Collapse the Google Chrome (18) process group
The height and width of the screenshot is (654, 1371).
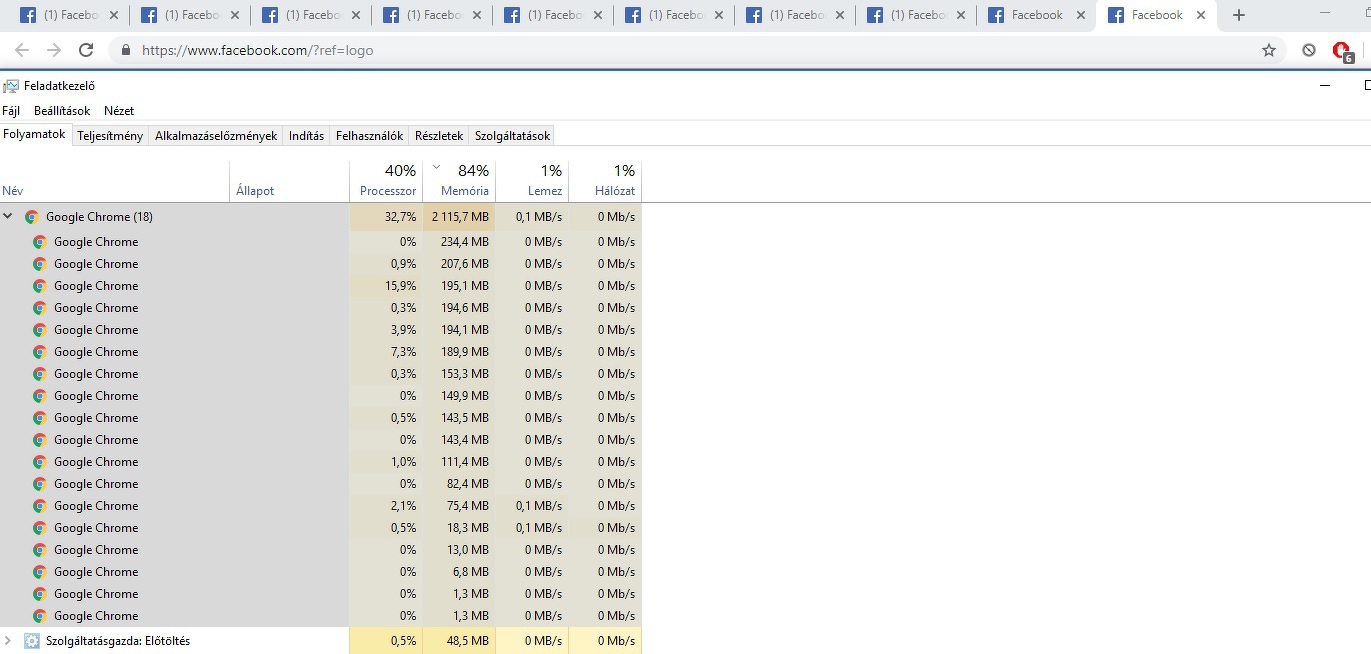tap(8, 216)
